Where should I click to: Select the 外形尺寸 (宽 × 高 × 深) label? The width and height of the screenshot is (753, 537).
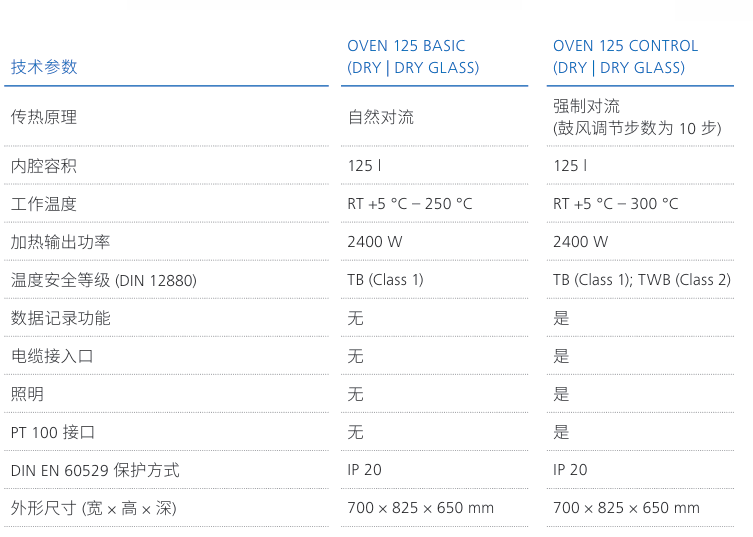tap(93, 508)
